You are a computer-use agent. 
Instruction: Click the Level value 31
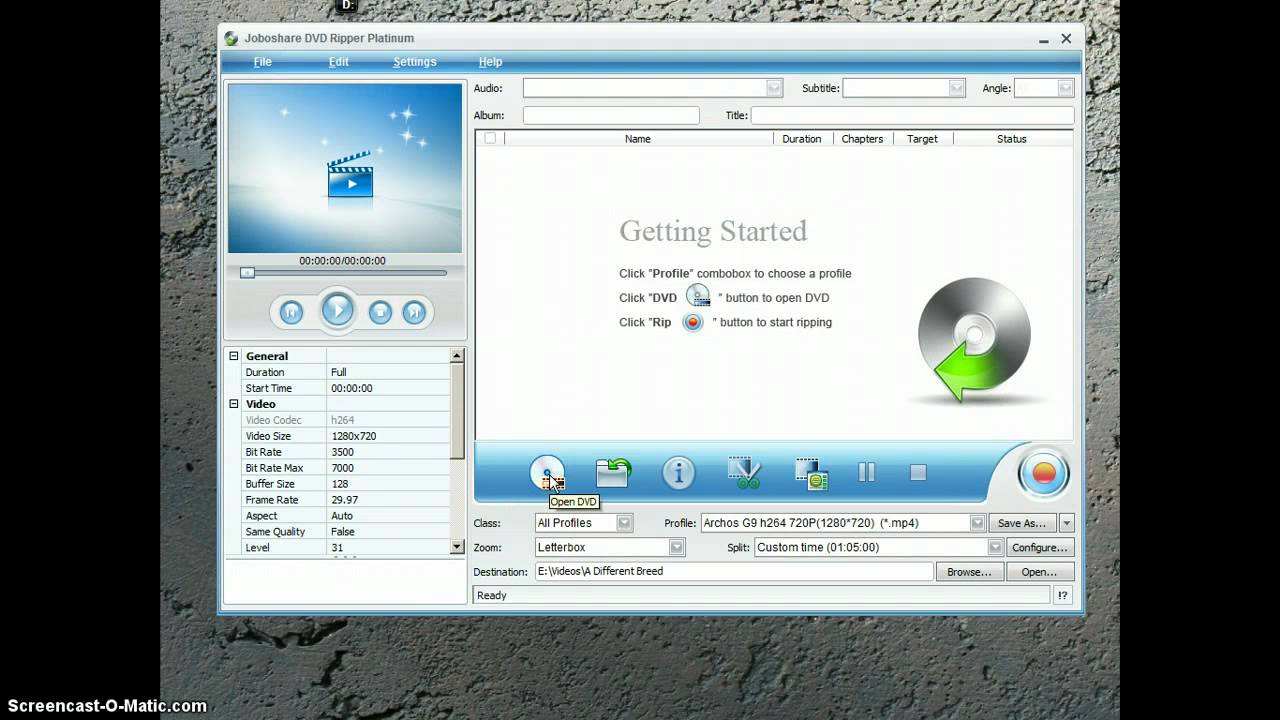click(337, 548)
